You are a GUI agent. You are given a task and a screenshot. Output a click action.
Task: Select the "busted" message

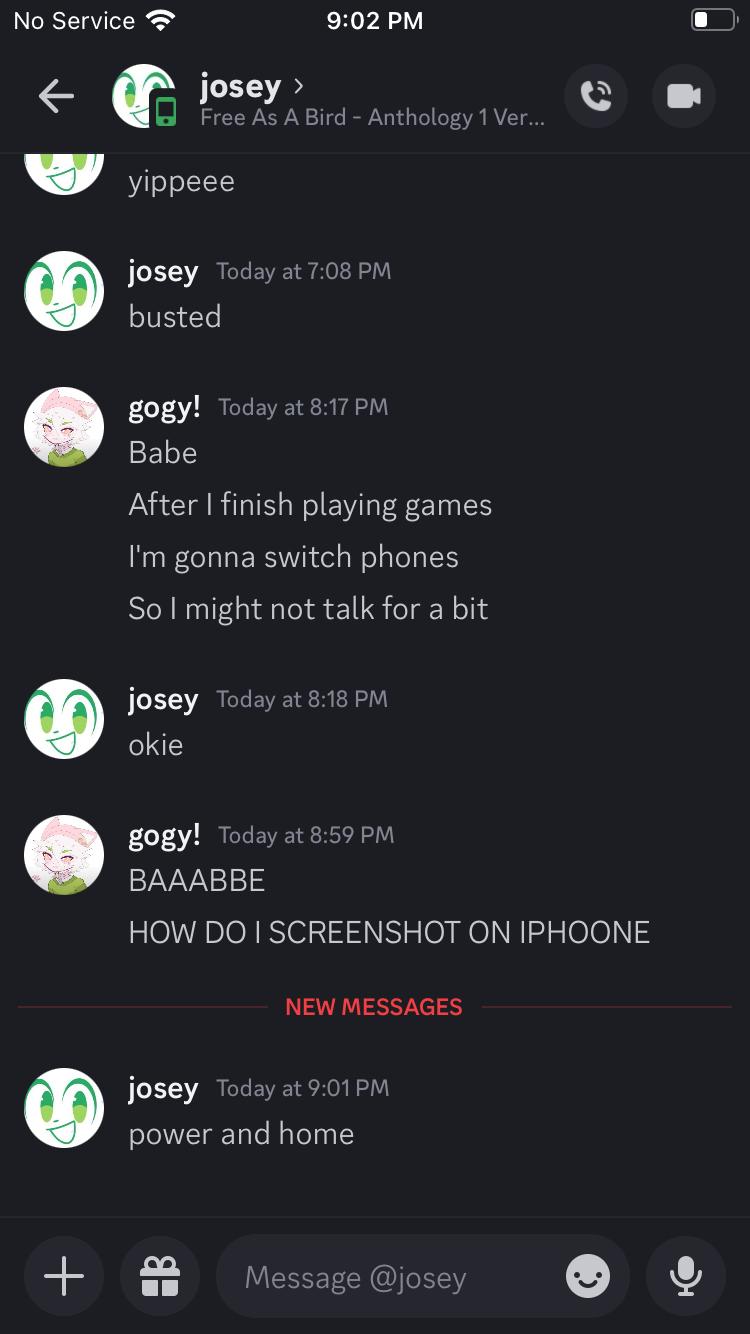click(175, 317)
